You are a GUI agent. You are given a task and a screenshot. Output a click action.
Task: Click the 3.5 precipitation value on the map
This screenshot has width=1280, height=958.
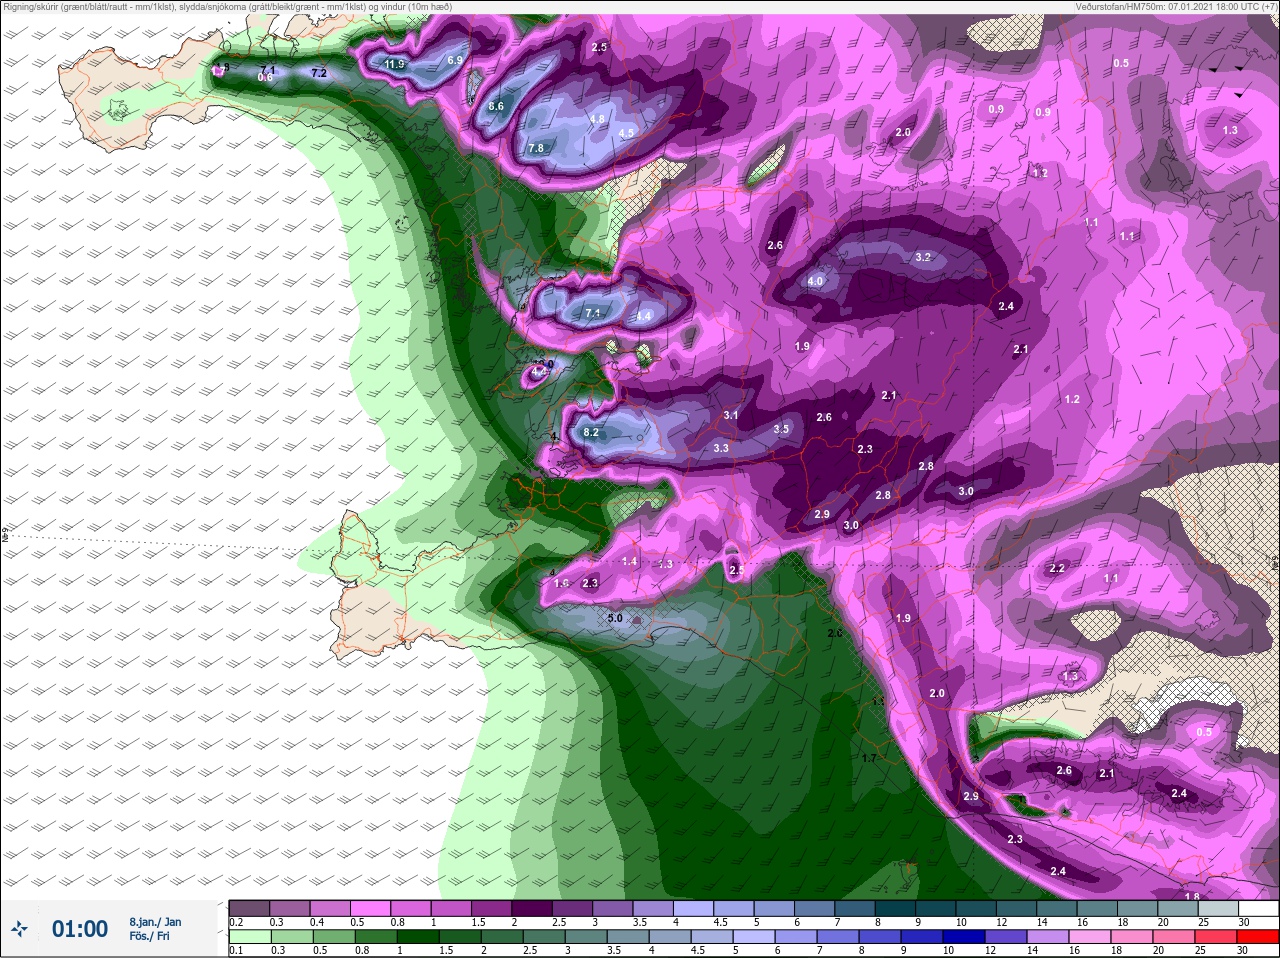click(781, 429)
